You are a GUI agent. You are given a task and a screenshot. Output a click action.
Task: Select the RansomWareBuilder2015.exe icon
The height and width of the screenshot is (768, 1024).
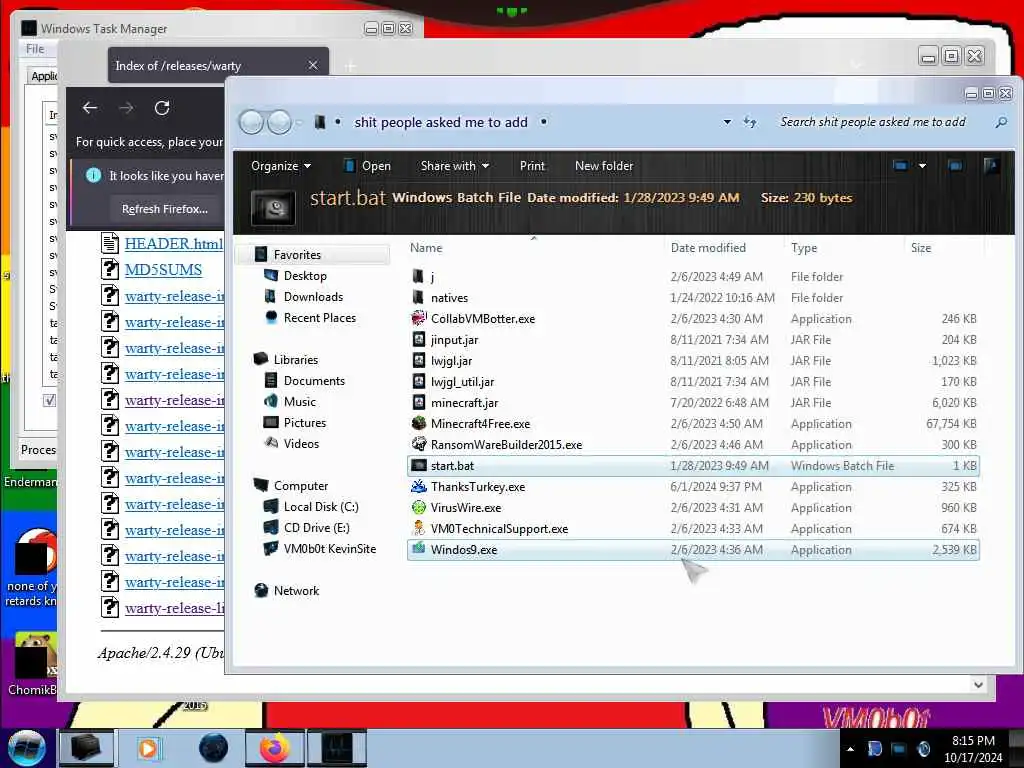click(x=419, y=445)
